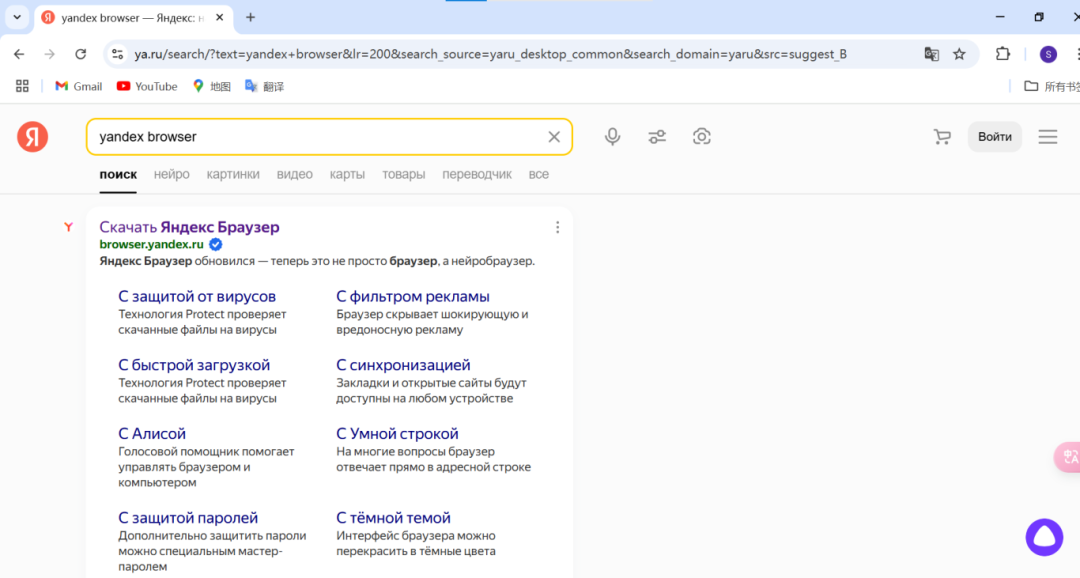The width and height of the screenshot is (1080, 578).
Task: Switch to the нейро tab
Action: [172, 174]
